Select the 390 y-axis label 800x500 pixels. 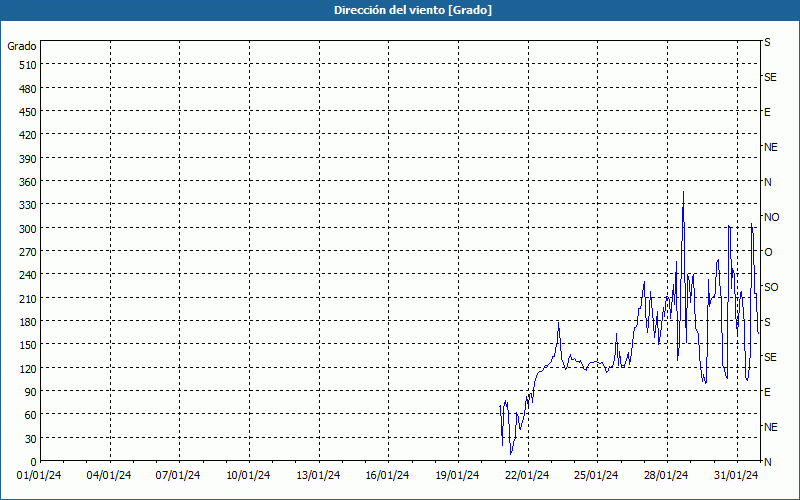tap(28, 159)
